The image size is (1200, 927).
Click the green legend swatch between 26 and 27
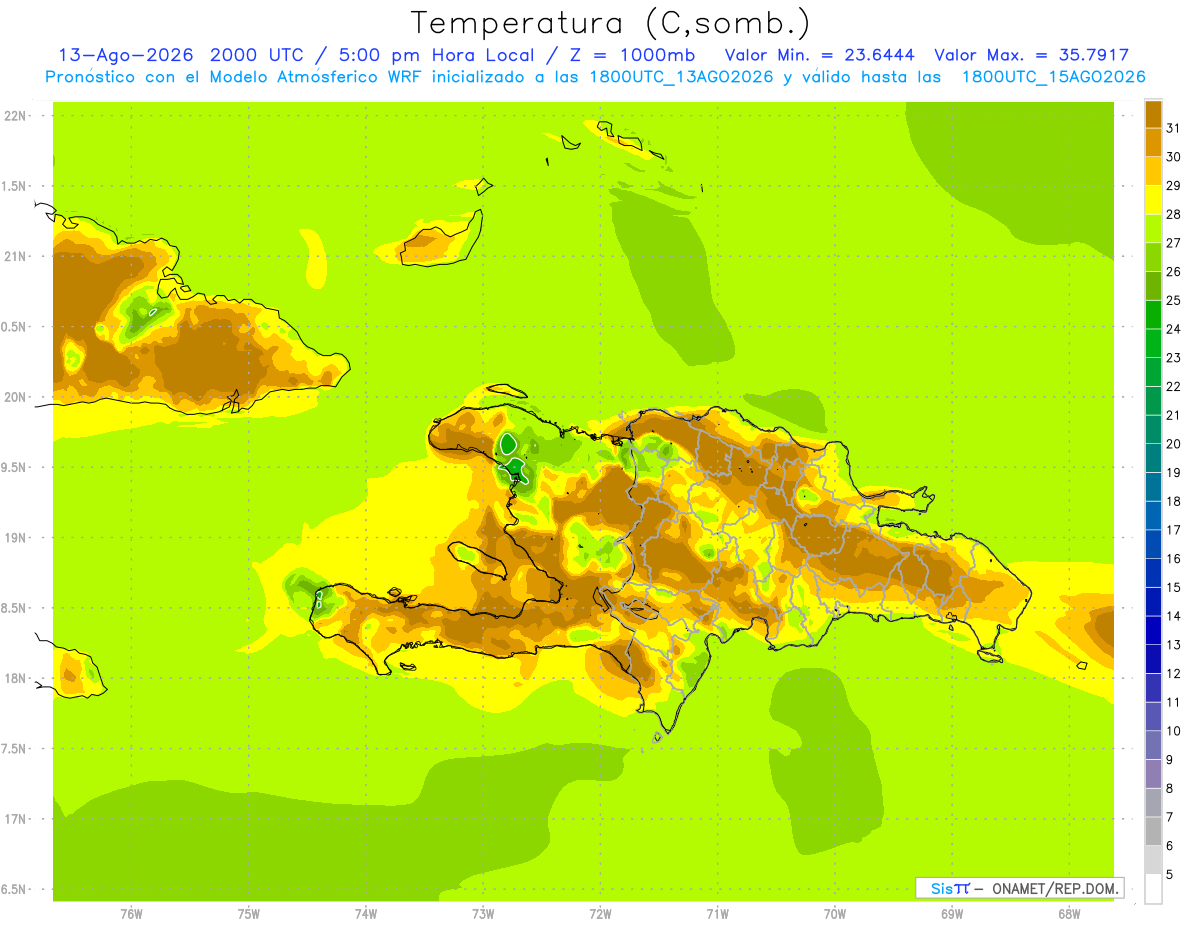tap(1153, 257)
